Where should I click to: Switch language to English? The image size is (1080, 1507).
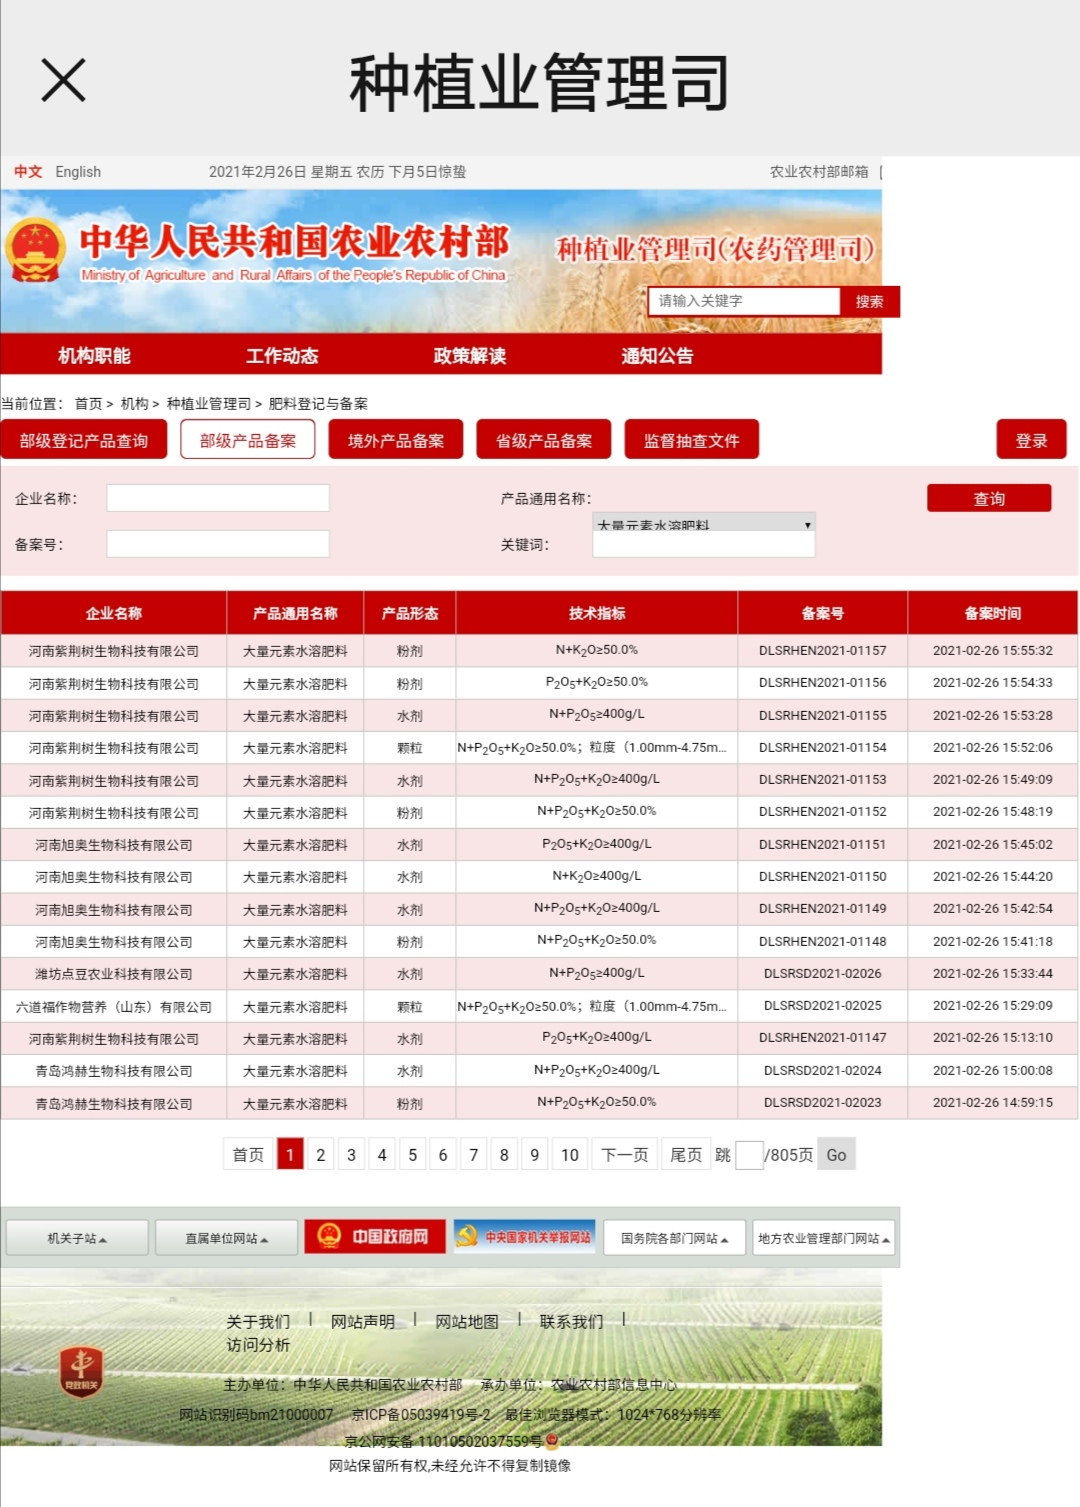click(78, 172)
